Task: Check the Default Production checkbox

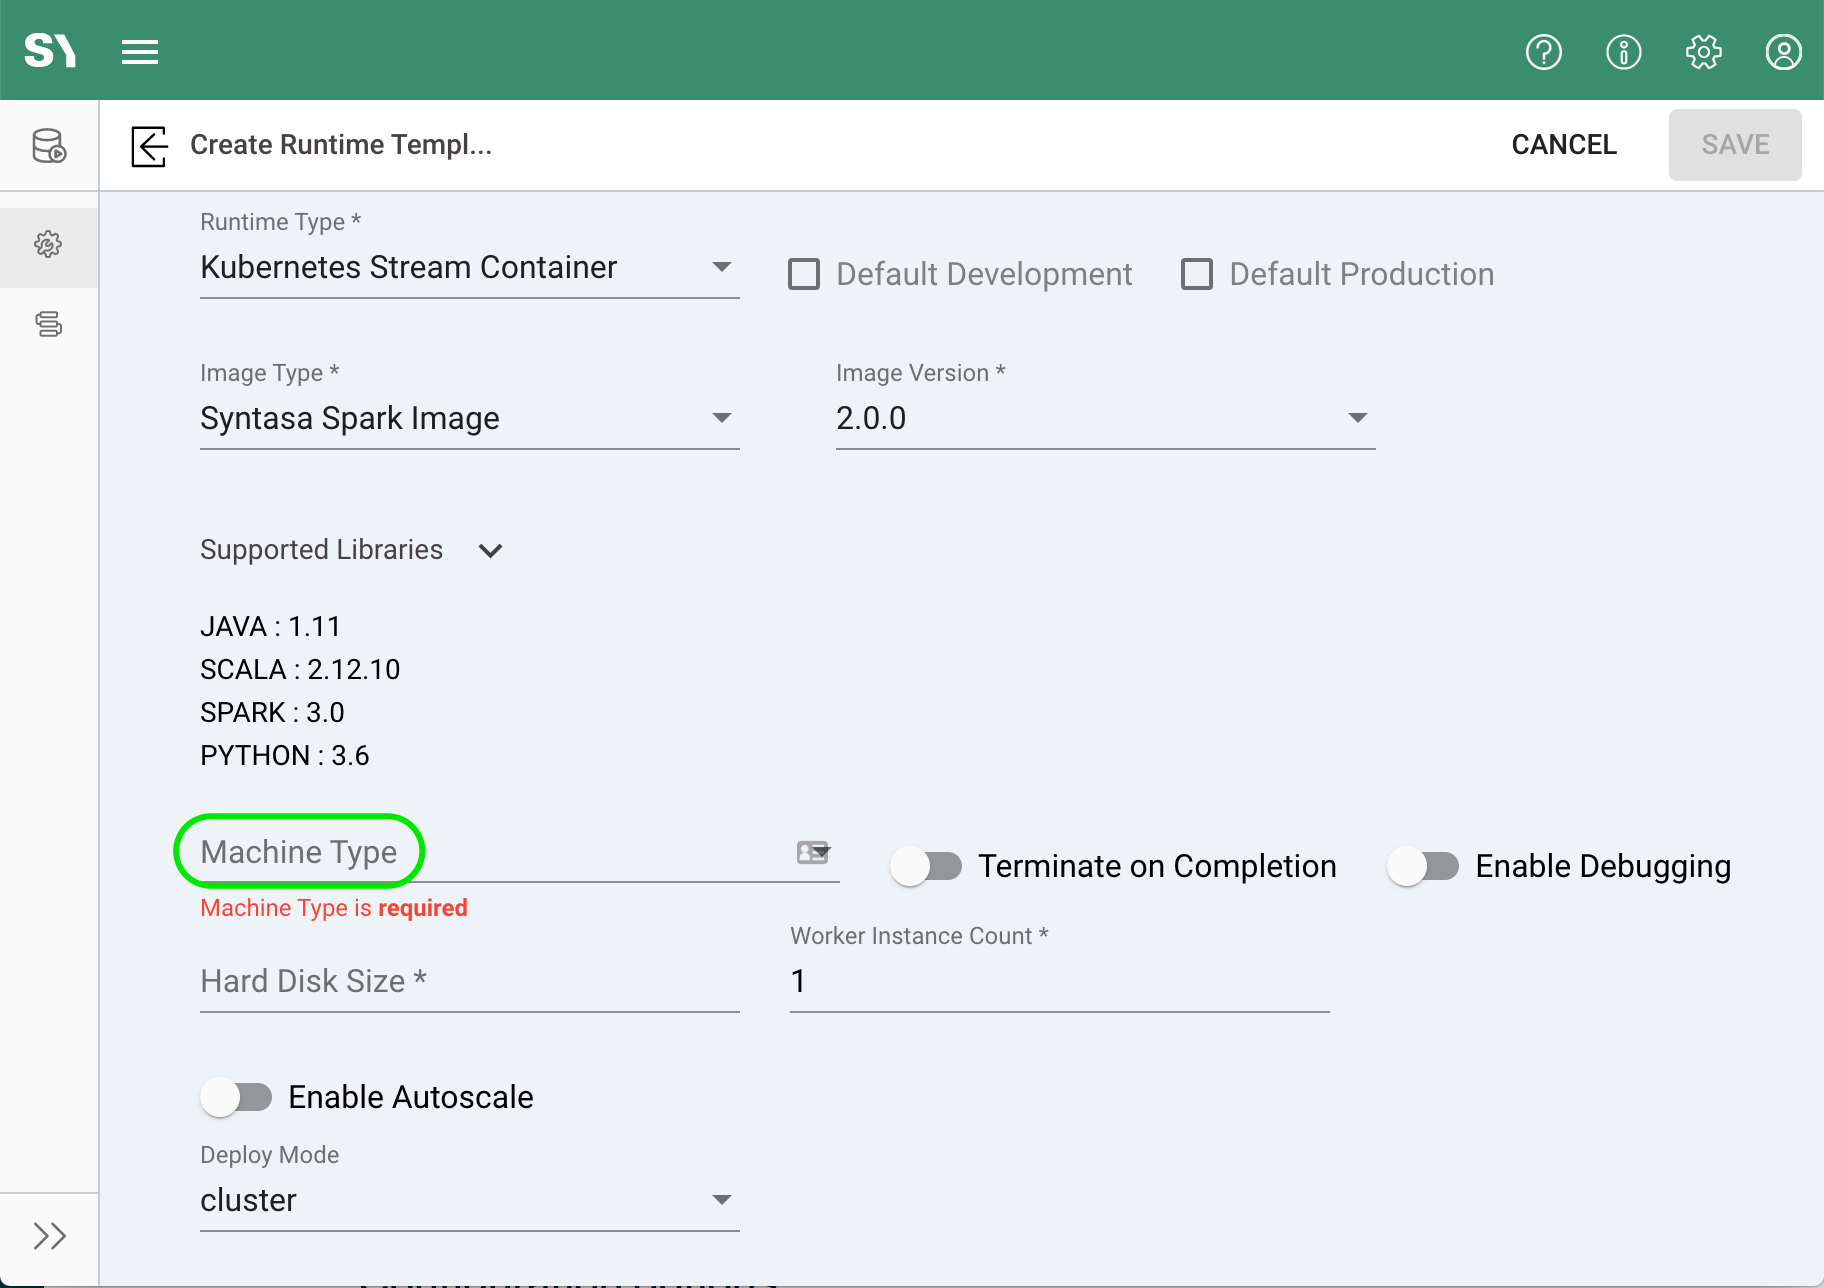Action: (x=1197, y=274)
